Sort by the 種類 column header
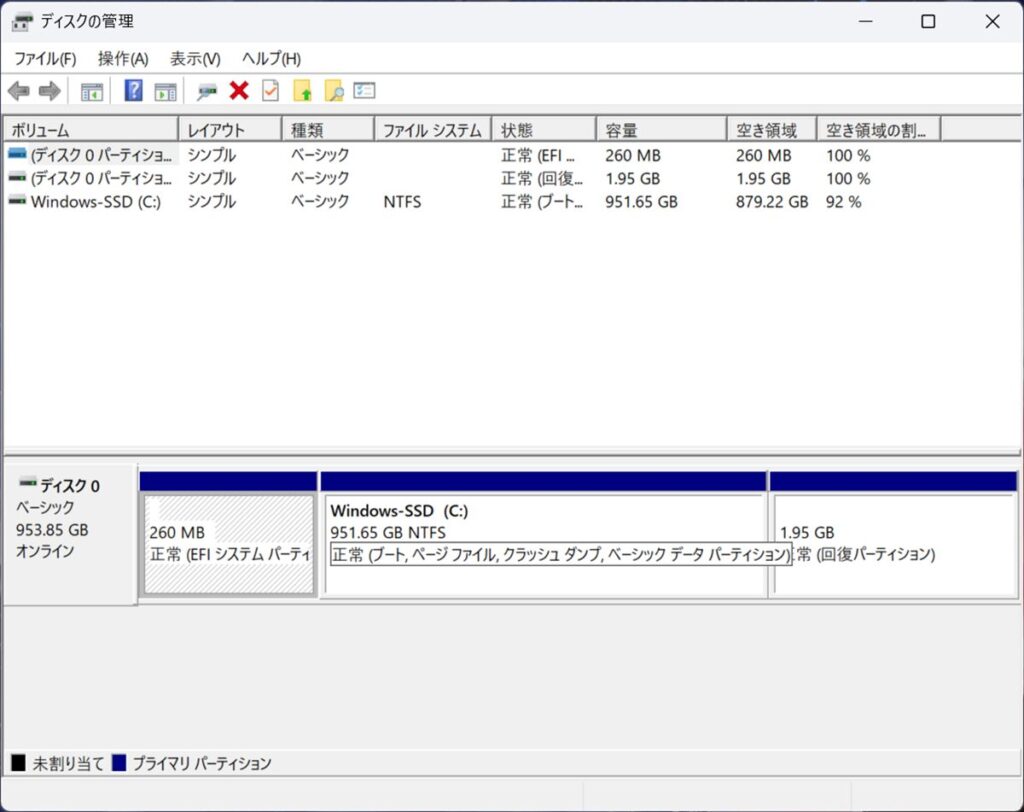The width and height of the screenshot is (1024, 812). pos(328,130)
